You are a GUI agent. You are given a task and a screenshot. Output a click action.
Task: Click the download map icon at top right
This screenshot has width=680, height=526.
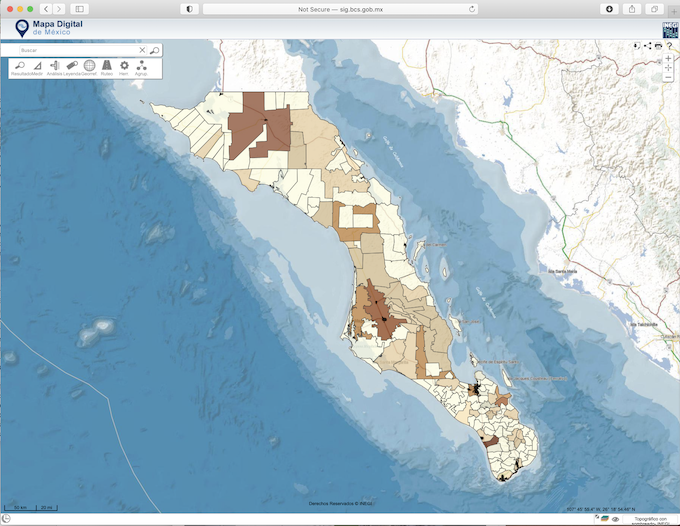tap(637, 46)
